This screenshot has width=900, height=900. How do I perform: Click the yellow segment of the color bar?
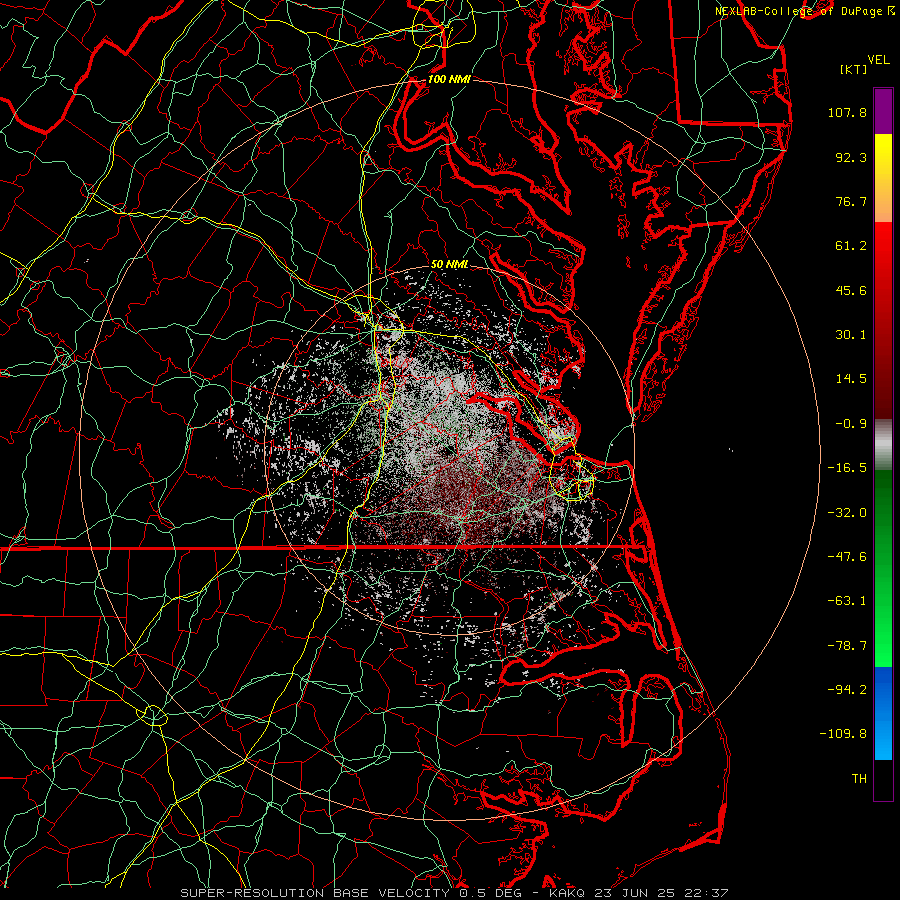(883, 156)
